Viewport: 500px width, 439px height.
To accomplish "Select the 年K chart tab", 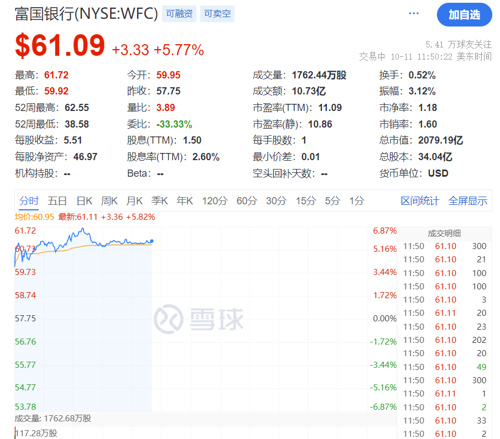I will click(x=185, y=201).
